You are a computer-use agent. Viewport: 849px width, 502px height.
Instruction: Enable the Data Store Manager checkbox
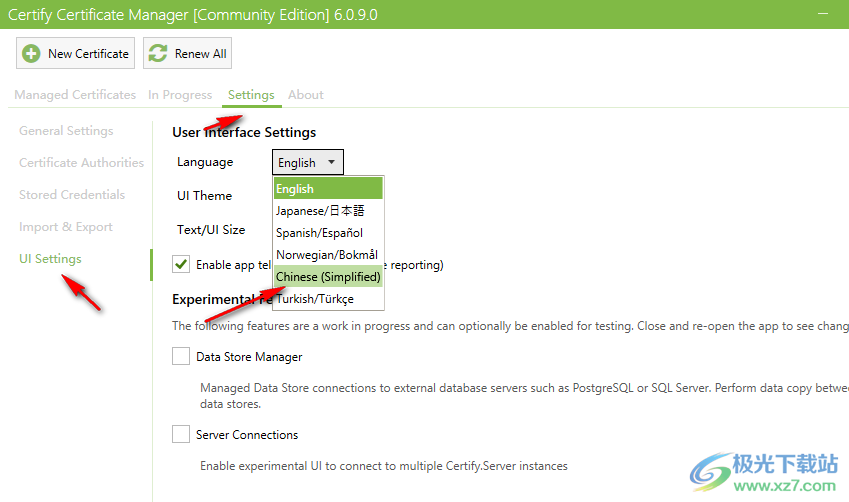coord(181,356)
